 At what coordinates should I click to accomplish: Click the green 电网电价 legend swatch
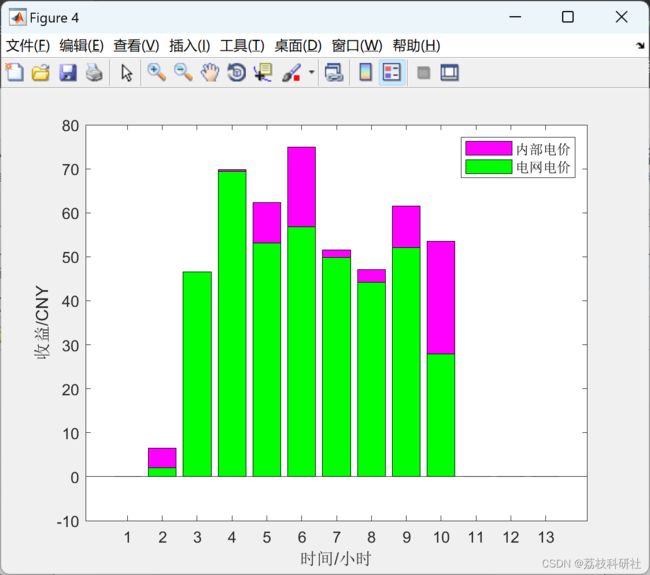[x=488, y=167]
